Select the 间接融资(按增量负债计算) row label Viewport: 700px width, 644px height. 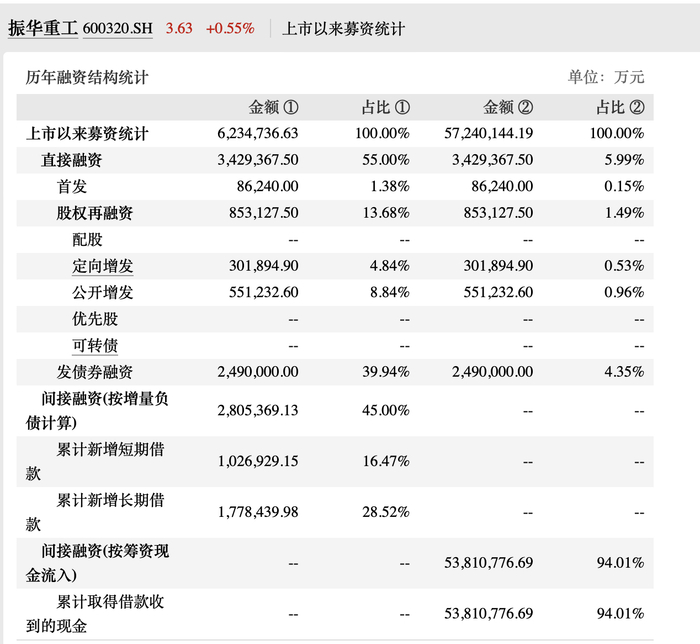tap(97, 411)
